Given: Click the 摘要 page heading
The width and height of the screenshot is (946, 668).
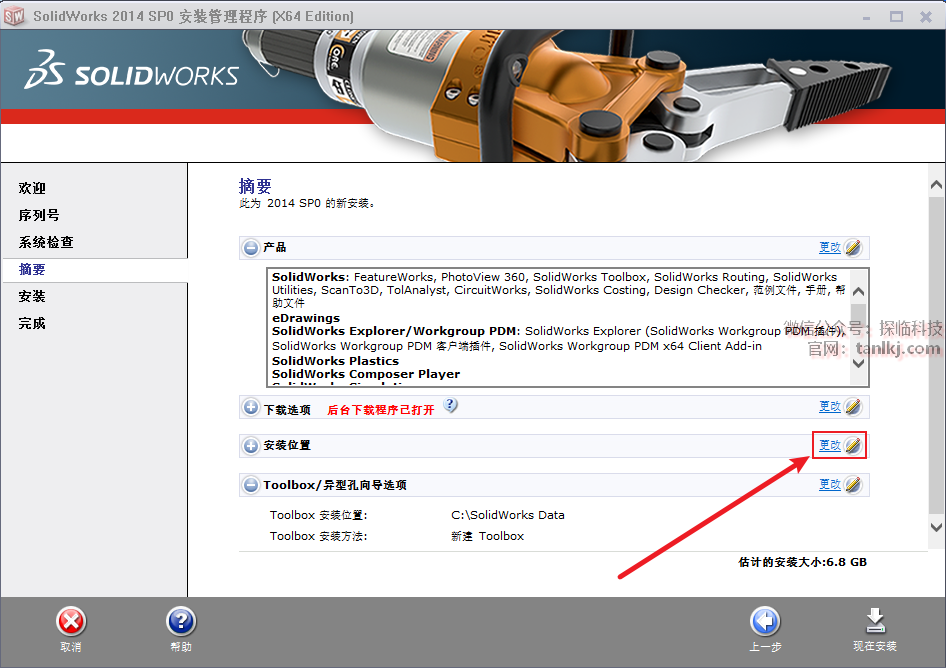Looking at the screenshot, I should point(255,186).
